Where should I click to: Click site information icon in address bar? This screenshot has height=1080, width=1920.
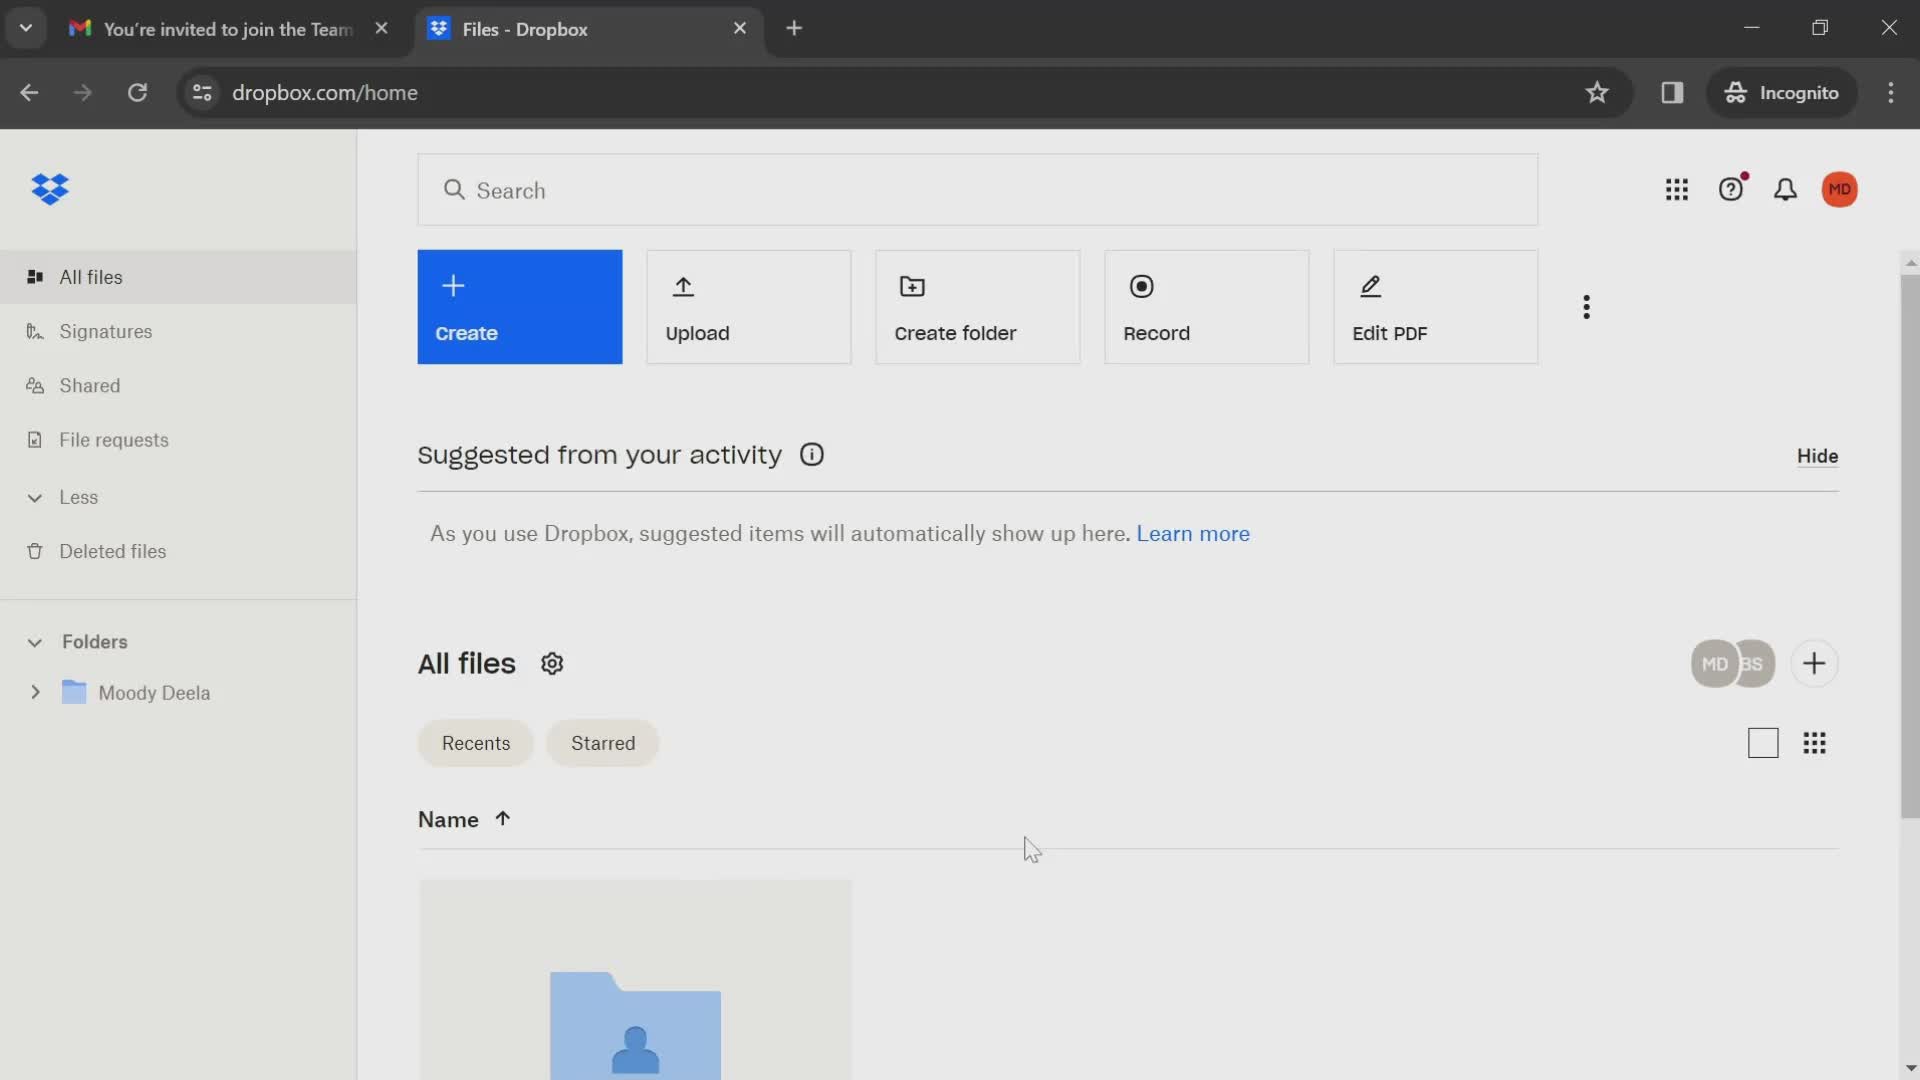click(x=202, y=93)
